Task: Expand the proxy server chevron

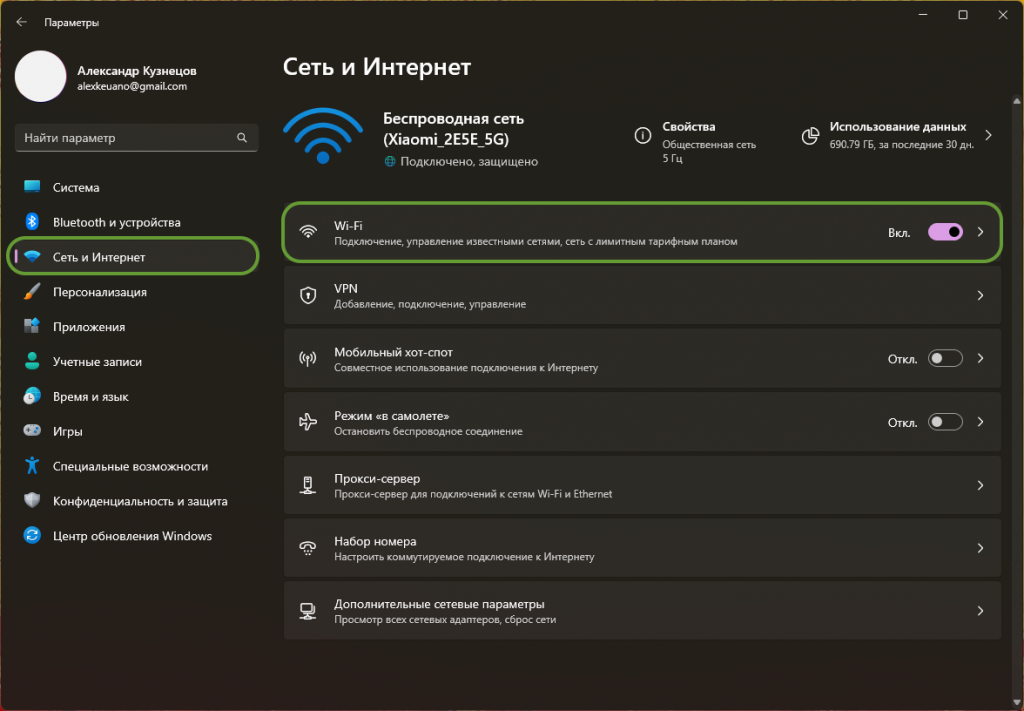Action: tap(980, 485)
